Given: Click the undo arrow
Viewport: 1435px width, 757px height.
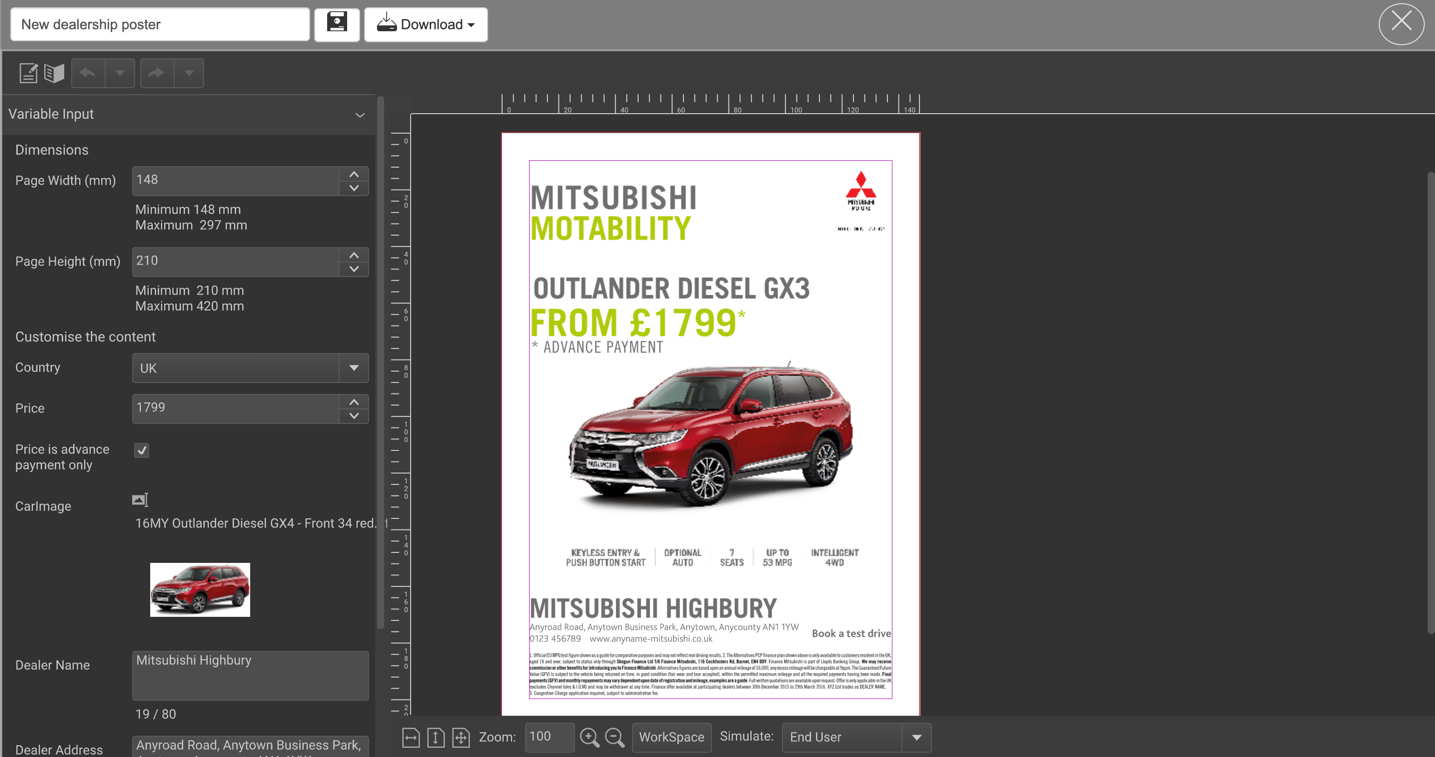Looking at the screenshot, I should point(88,73).
